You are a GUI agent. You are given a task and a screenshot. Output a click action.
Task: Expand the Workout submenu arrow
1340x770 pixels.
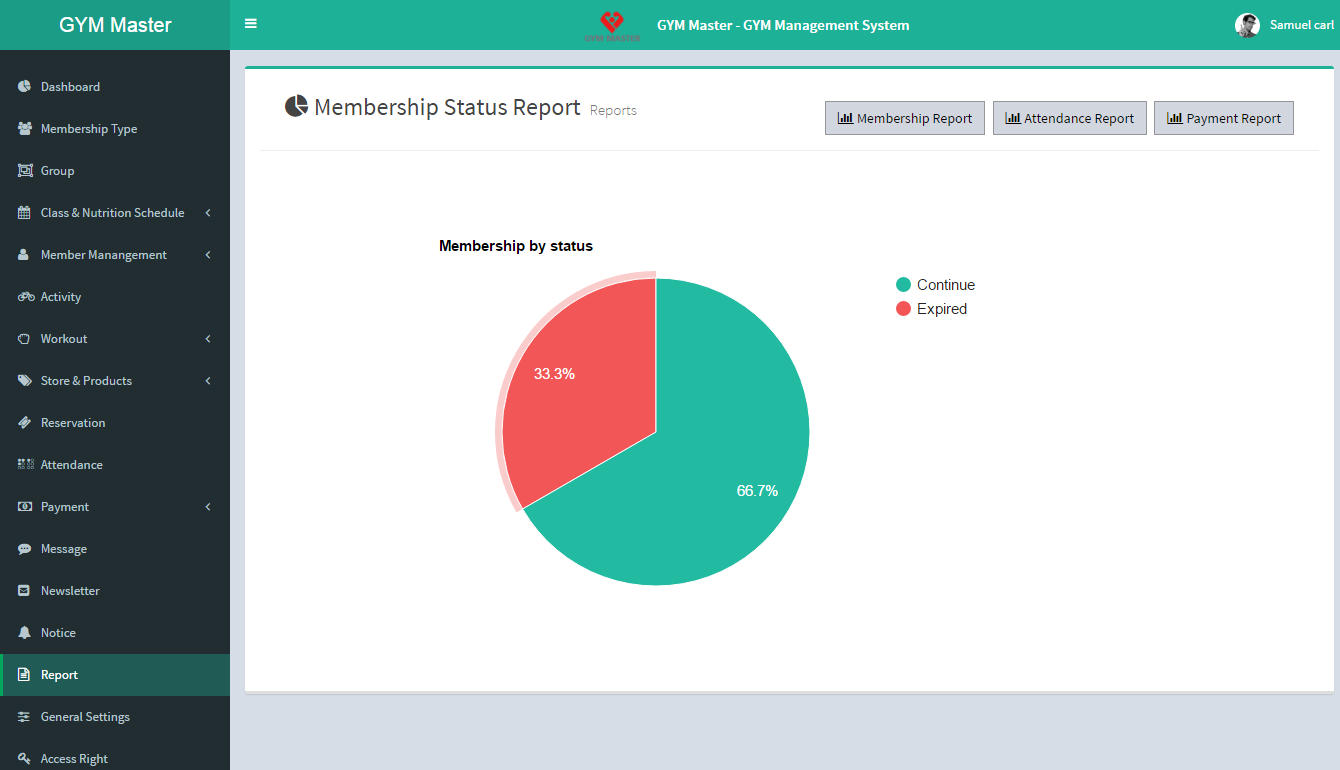tap(208, 339)
